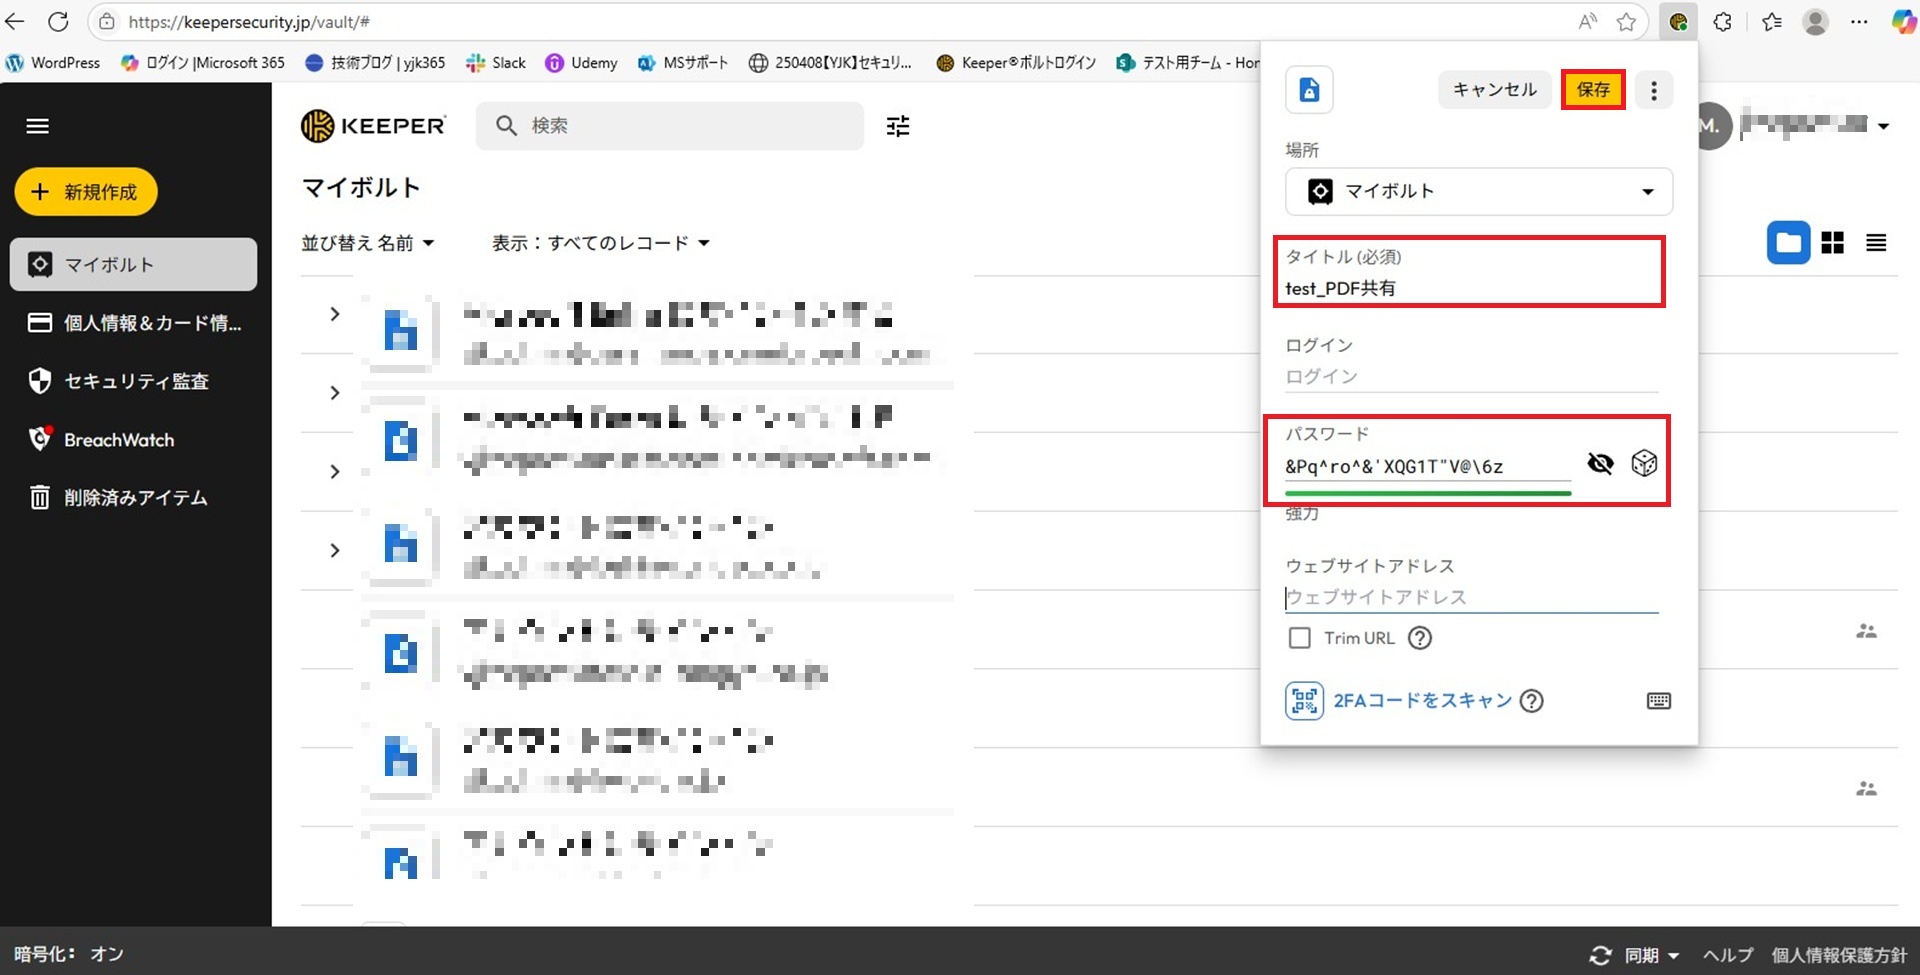Open the 並び替え 名前 sort dropdown
Viewport: 1920px width, 975px height.
click(368, 243)
